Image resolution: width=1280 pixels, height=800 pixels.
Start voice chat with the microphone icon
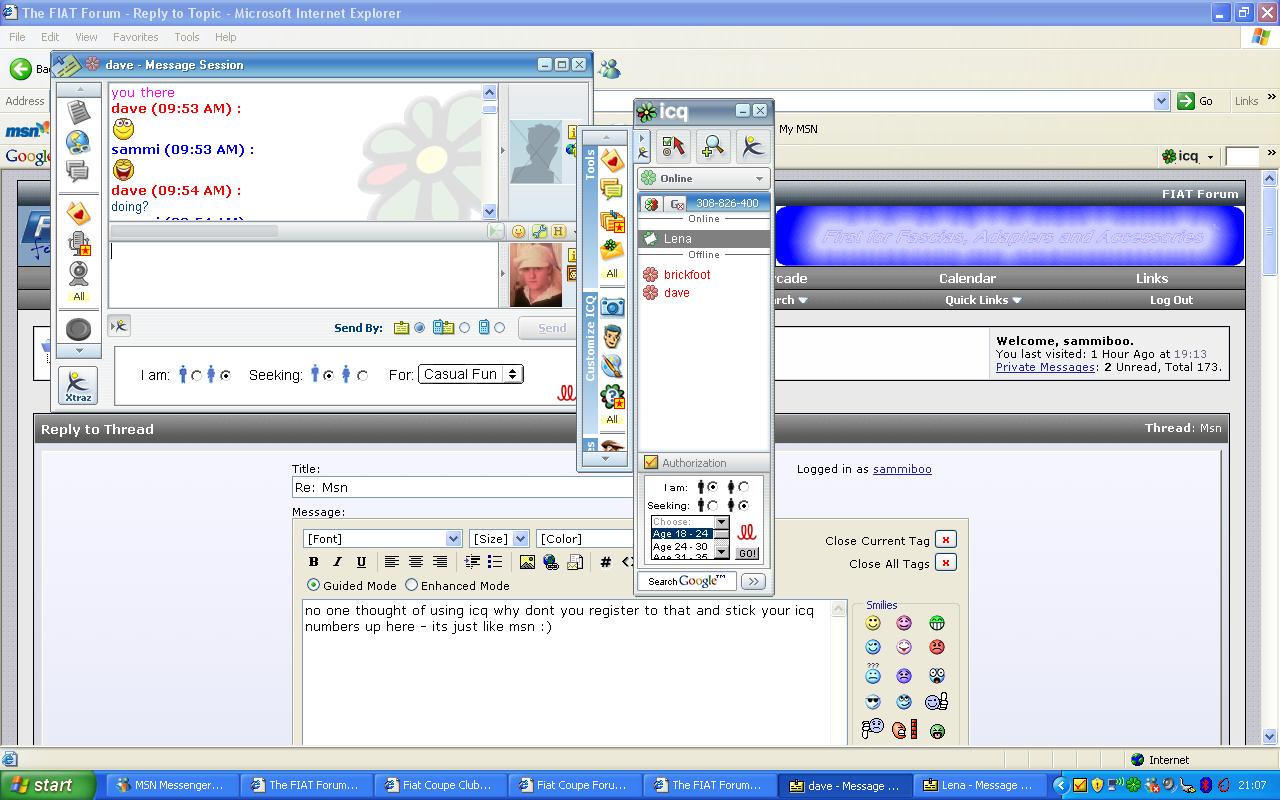click(x=78, y=243)
